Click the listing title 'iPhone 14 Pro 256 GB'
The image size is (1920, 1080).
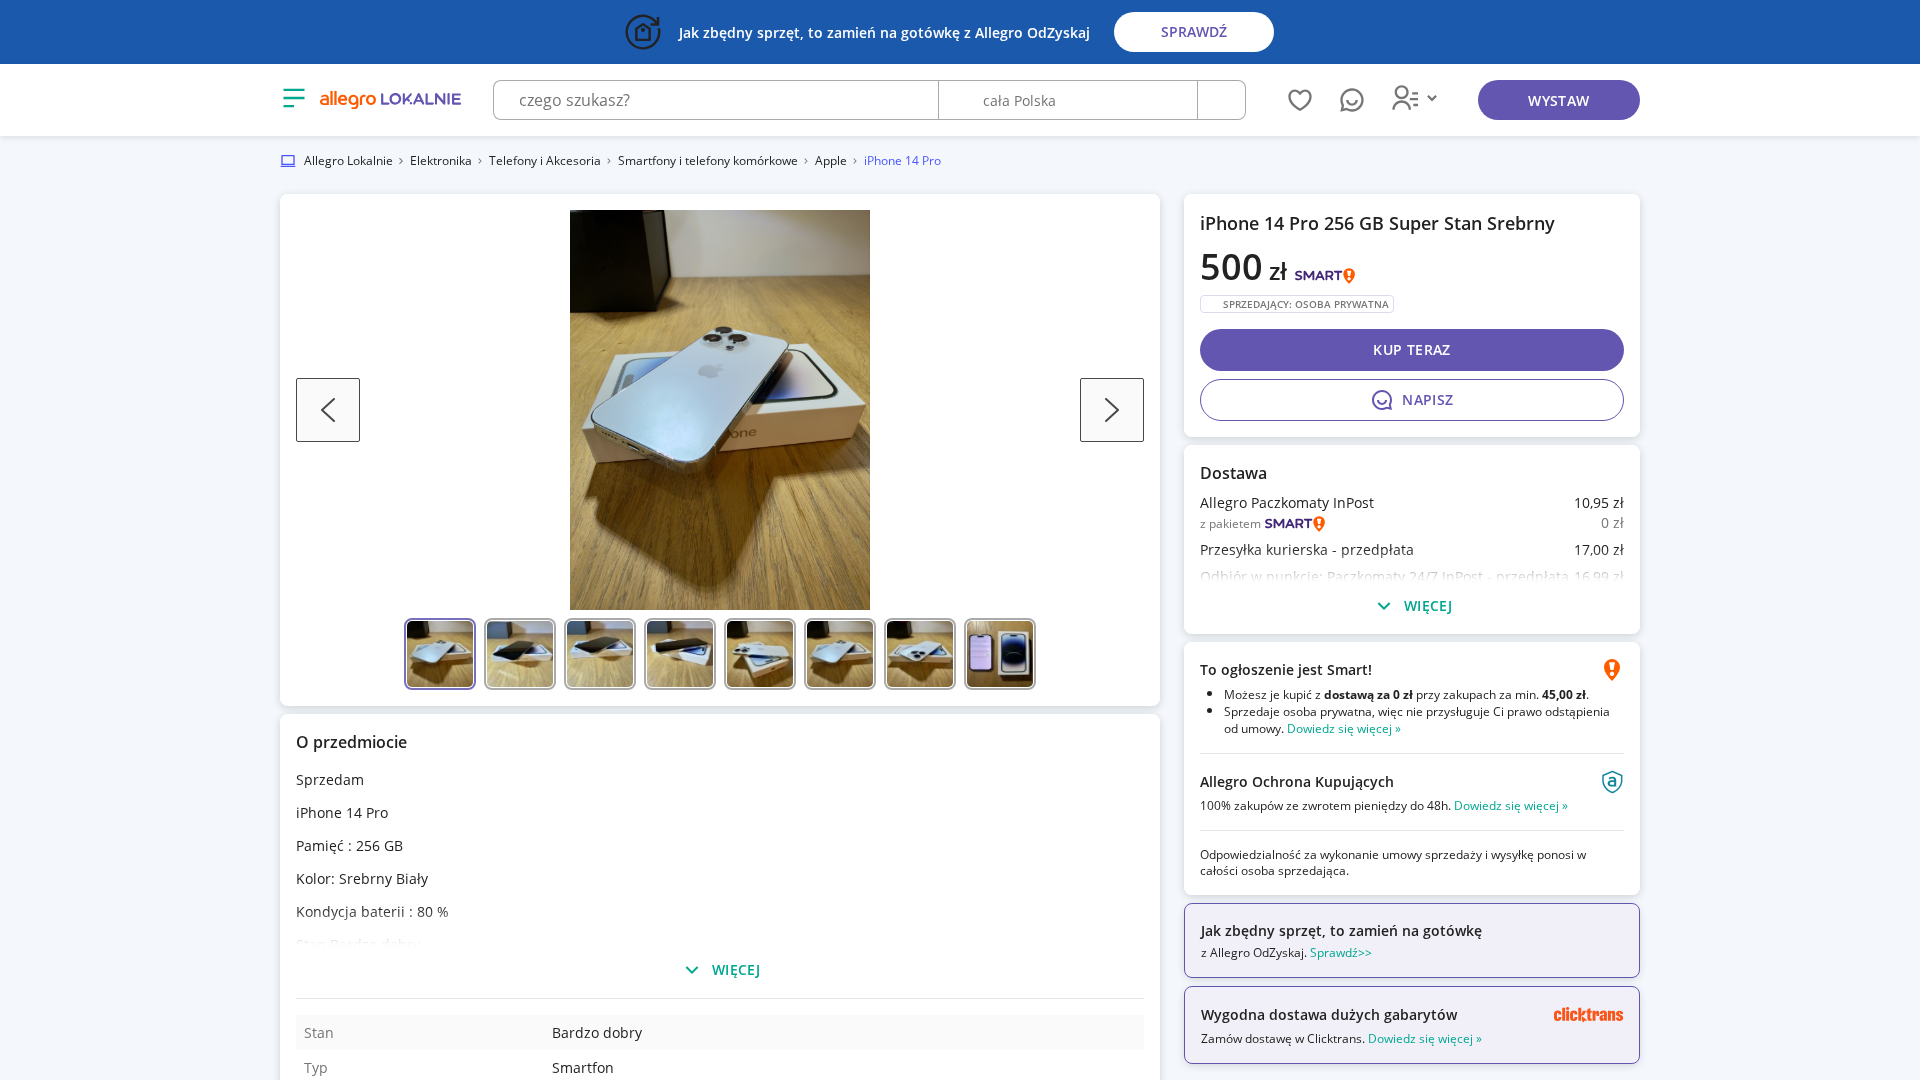click(x=1377, y=224)
